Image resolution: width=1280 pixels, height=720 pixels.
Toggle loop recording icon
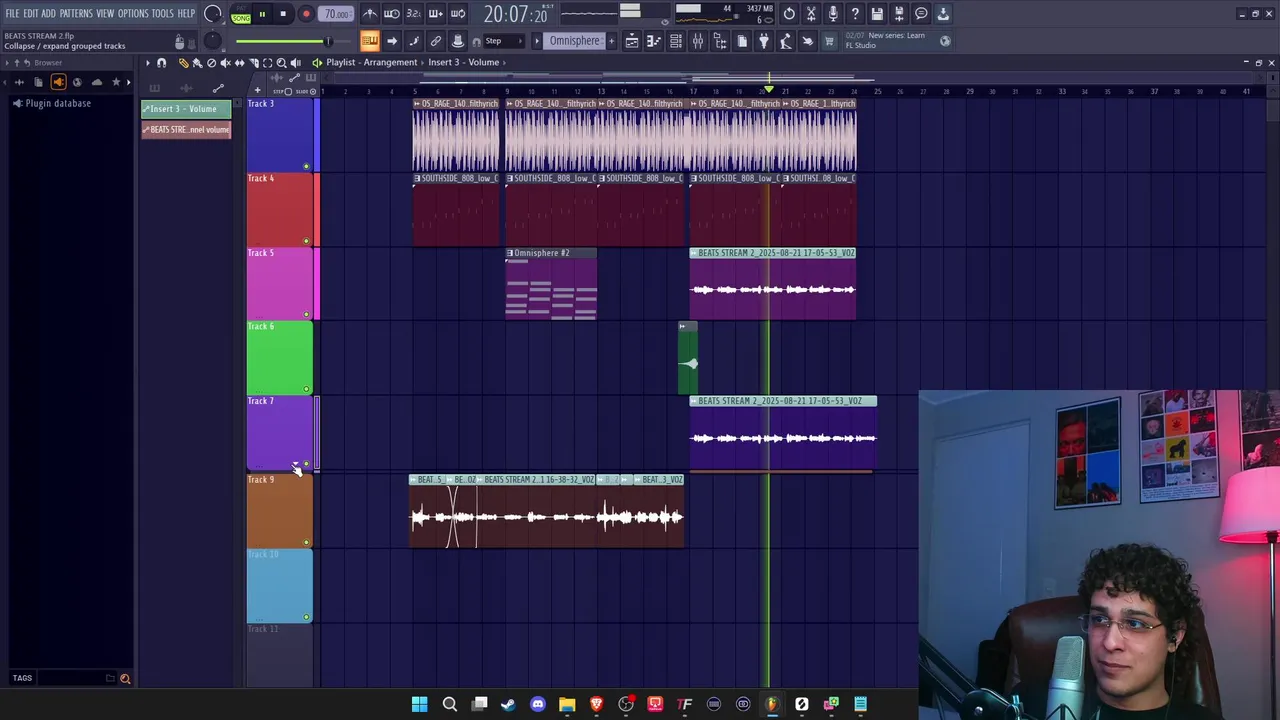458,14
